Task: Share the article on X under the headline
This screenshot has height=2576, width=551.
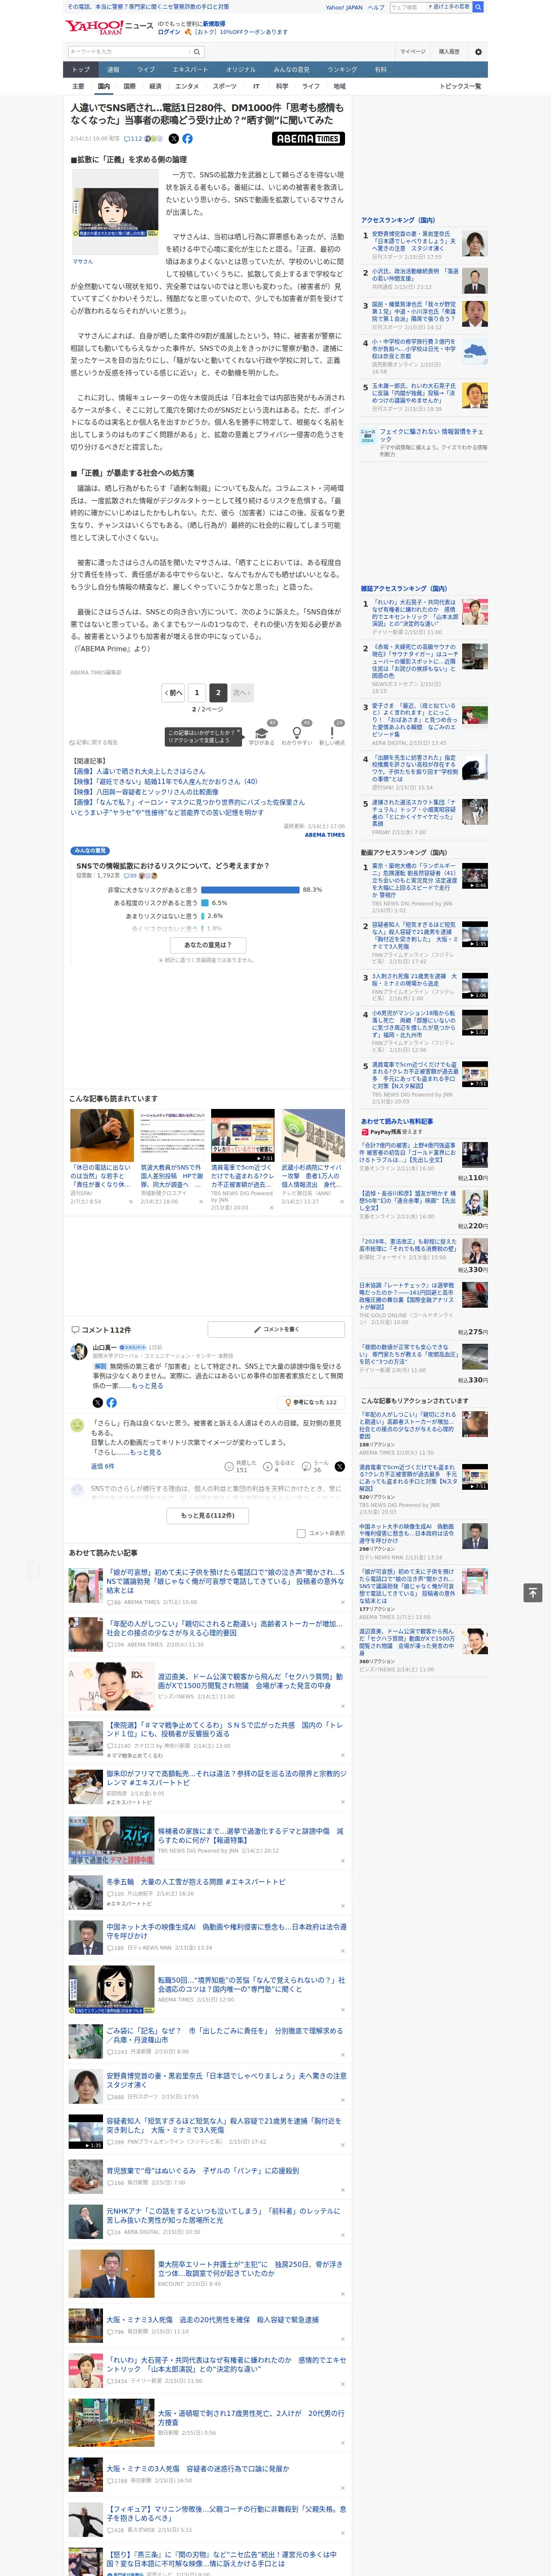Action: point(174,139)
